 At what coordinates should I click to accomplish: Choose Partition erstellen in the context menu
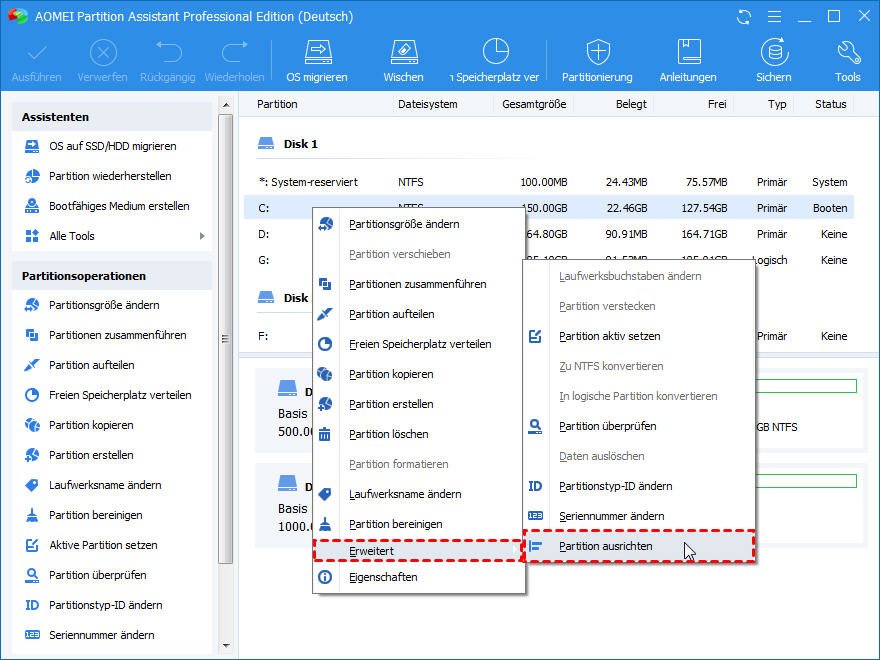pos(419,404)
